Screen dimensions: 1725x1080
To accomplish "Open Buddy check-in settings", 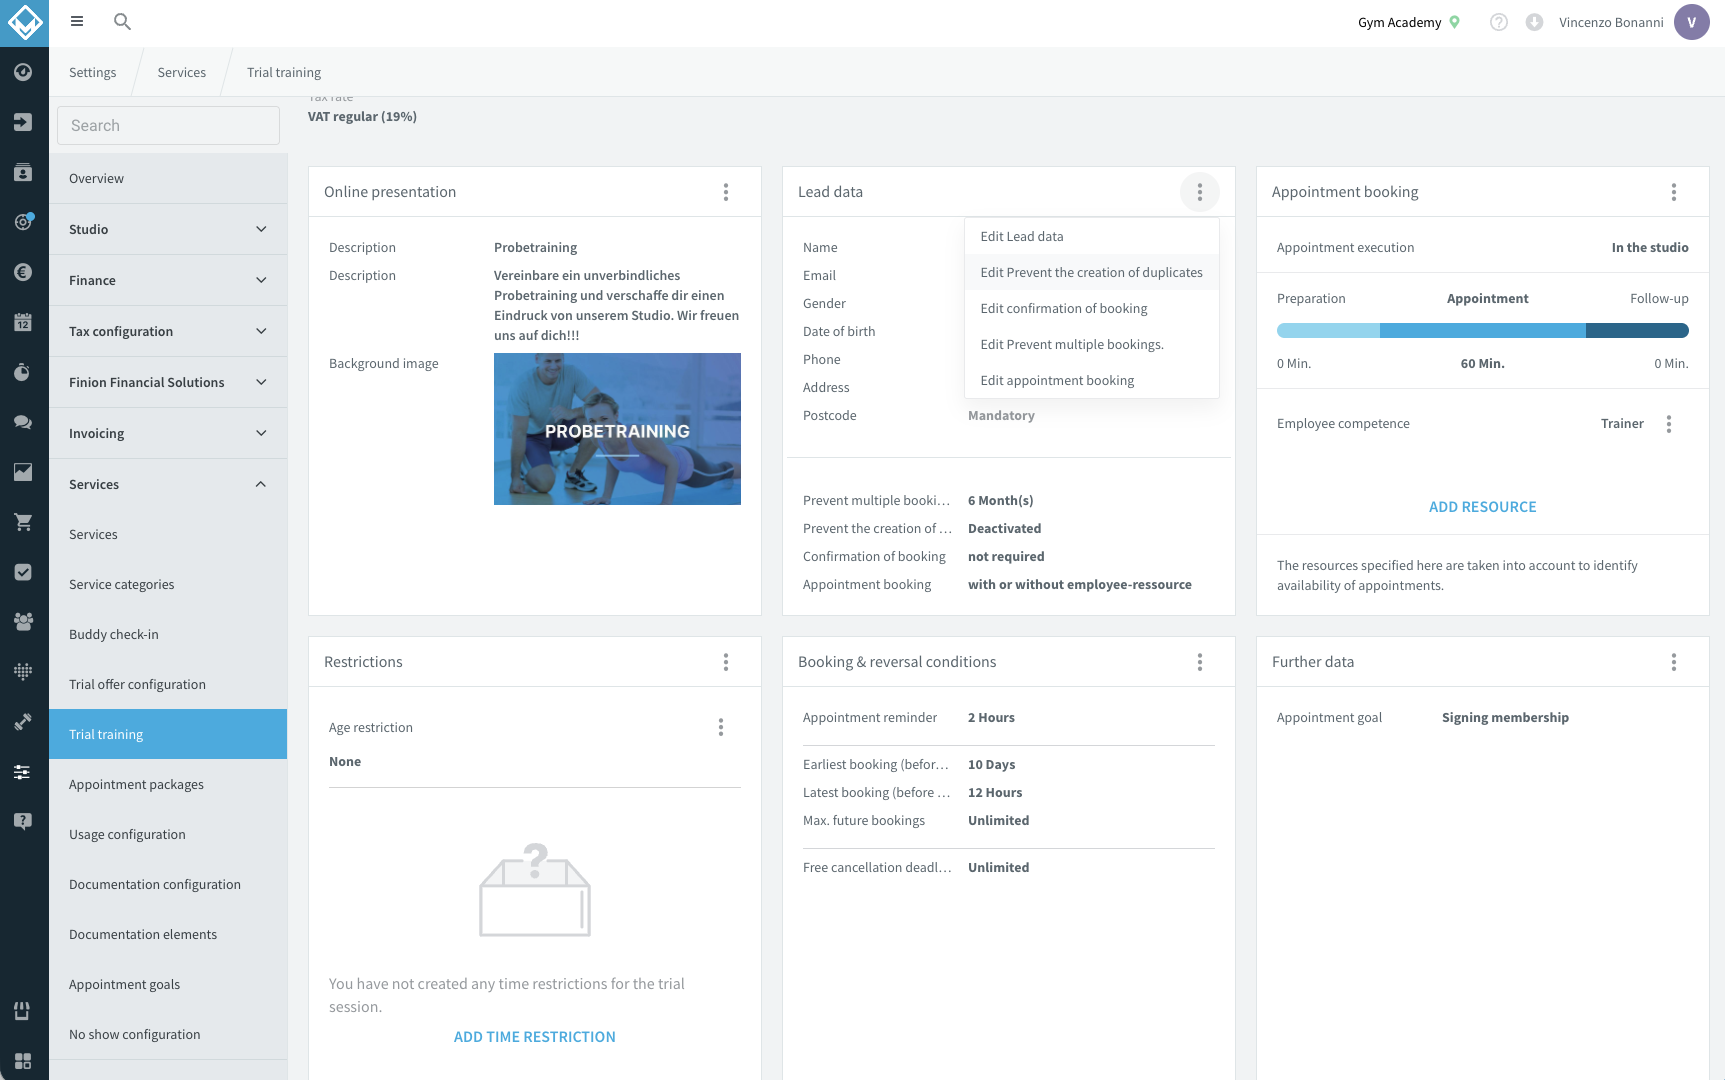I will [x=168, y=634].
